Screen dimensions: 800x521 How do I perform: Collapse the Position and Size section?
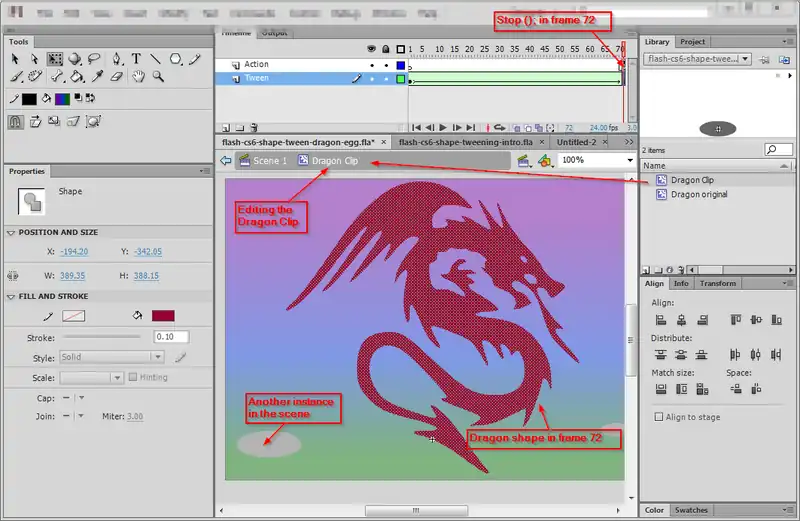click(x=11, y=232)
